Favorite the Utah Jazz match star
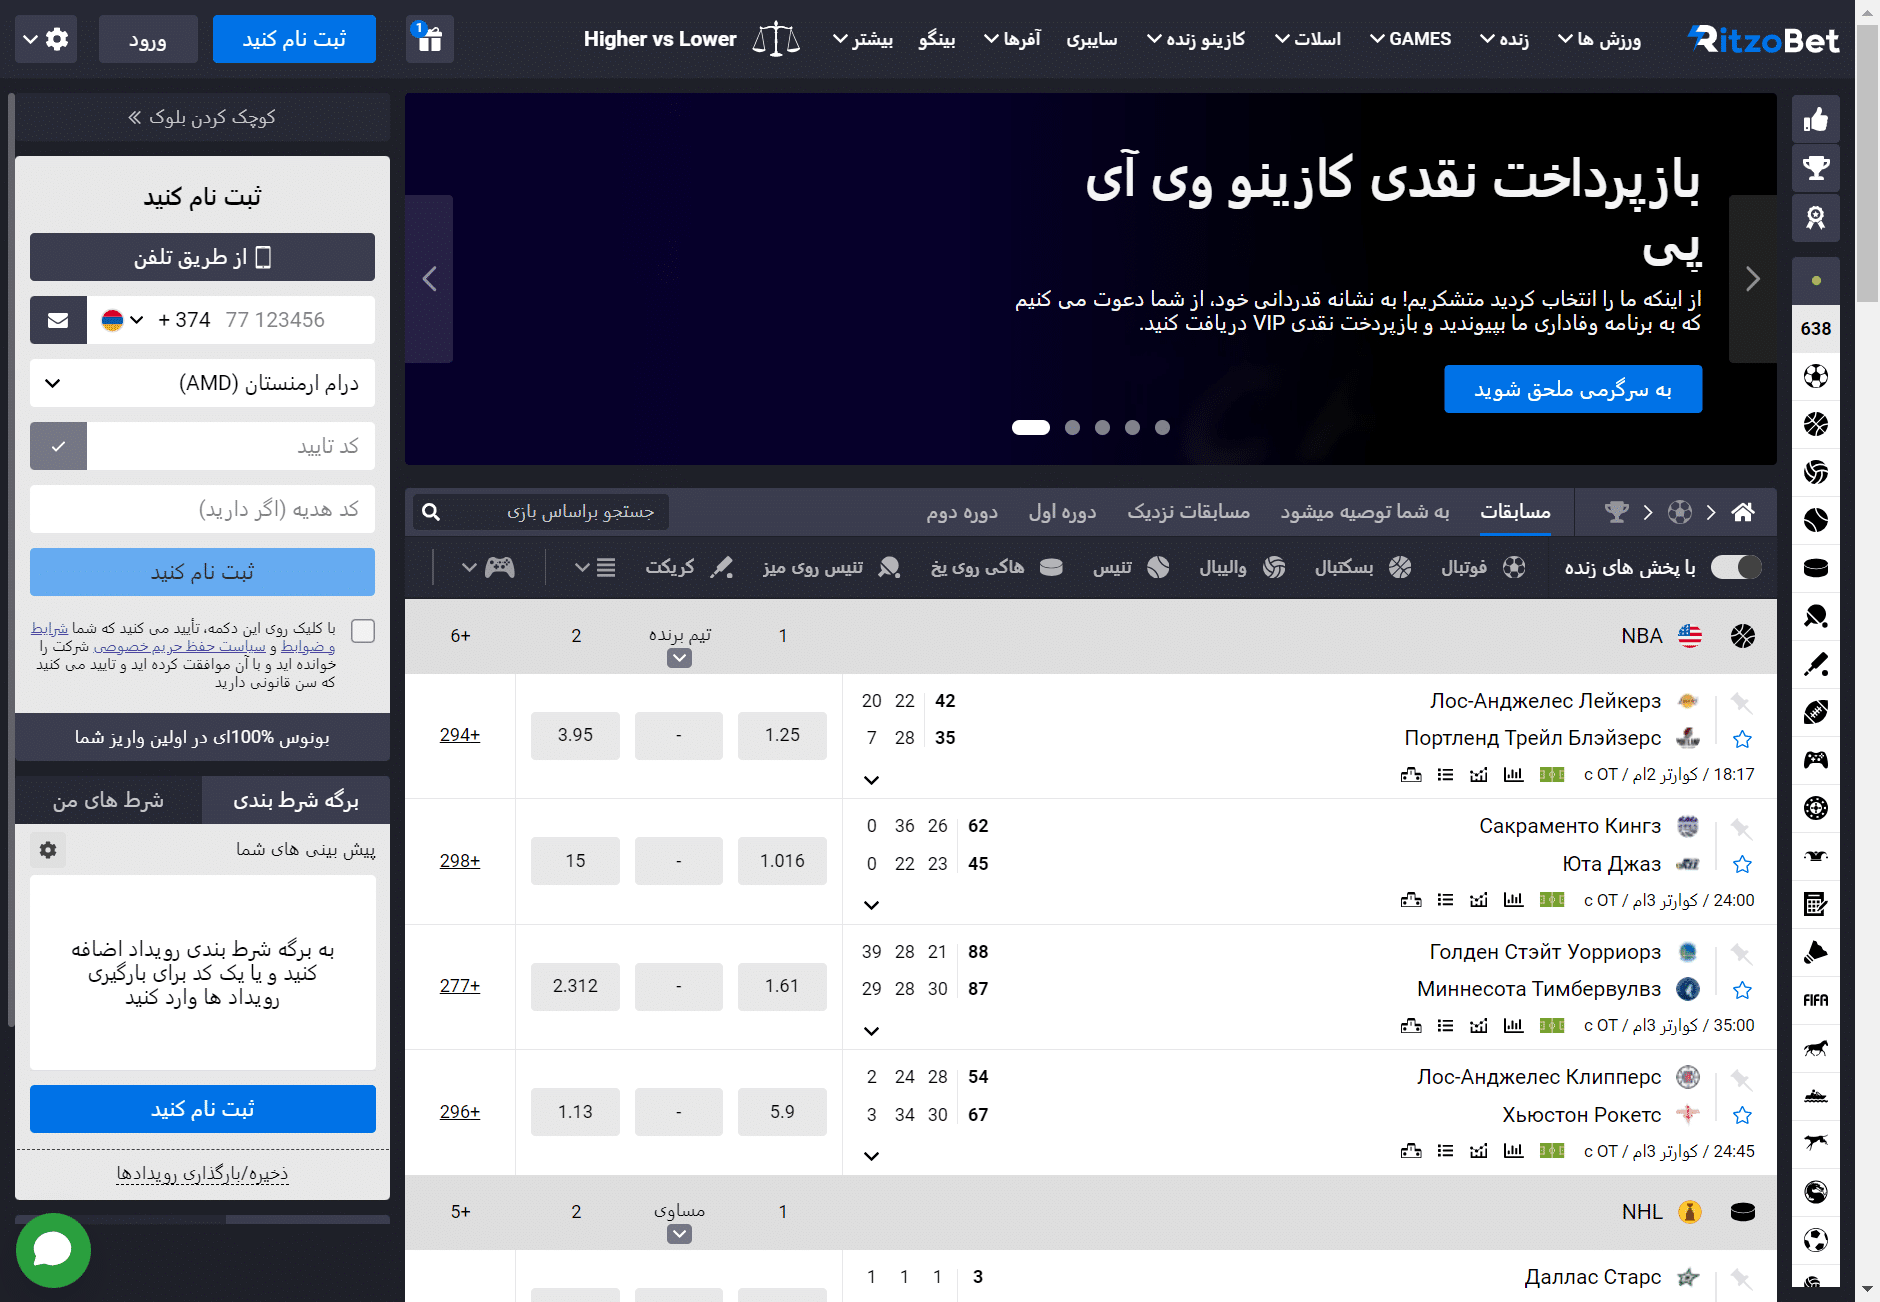 [x=1742, y=864]
